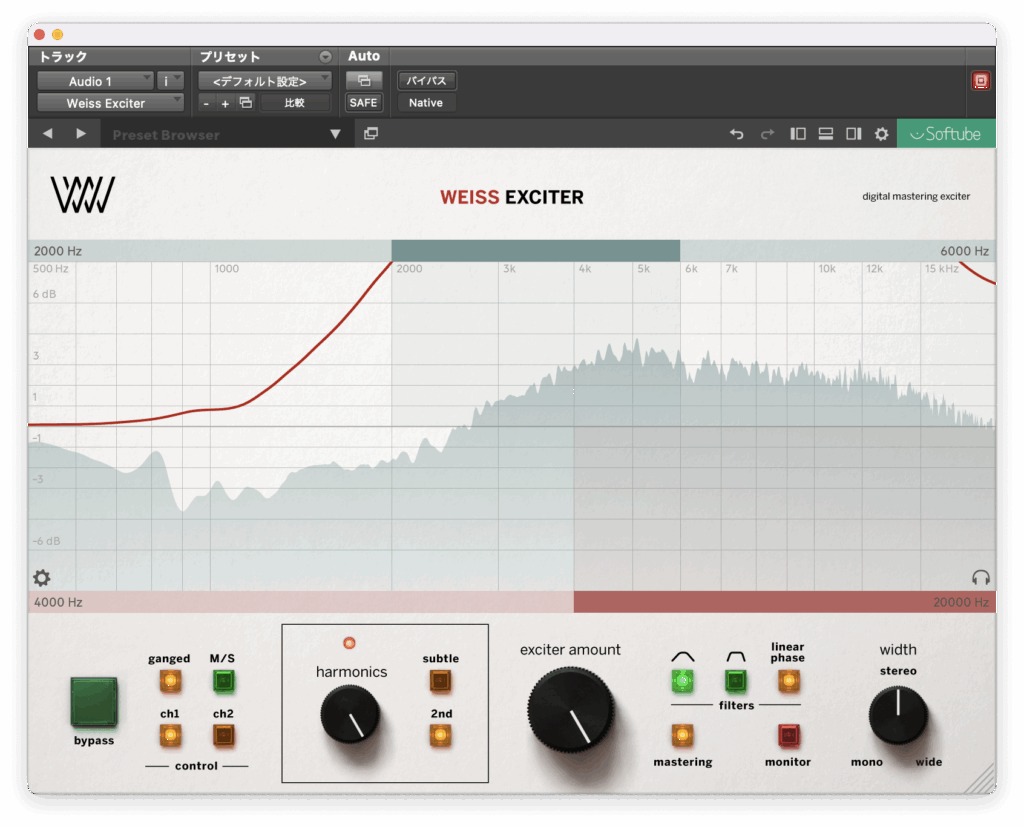Open plug-in automation enable window icon
The width and height of the screenshot is (1024, 827).
364,80
